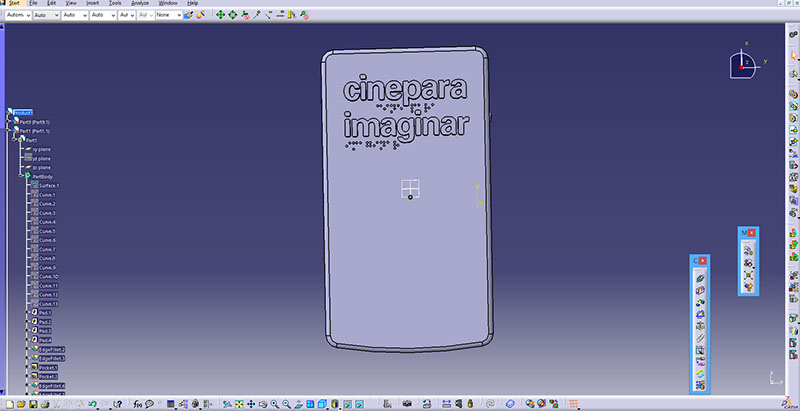Image resolution: width=800 pixels, height=411 pixels.
Task: Click the New document icon
Action: 10,404
